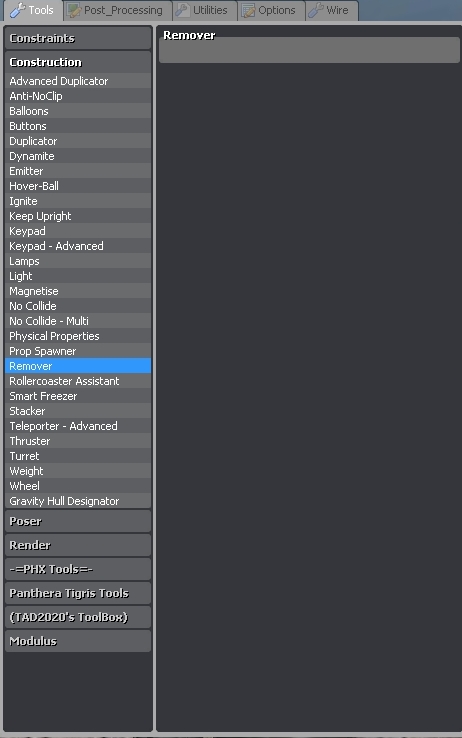Viewport: 462px width, 738px height.
Task: Click the wrench icon on Tools tab
Action: point(17,10)
